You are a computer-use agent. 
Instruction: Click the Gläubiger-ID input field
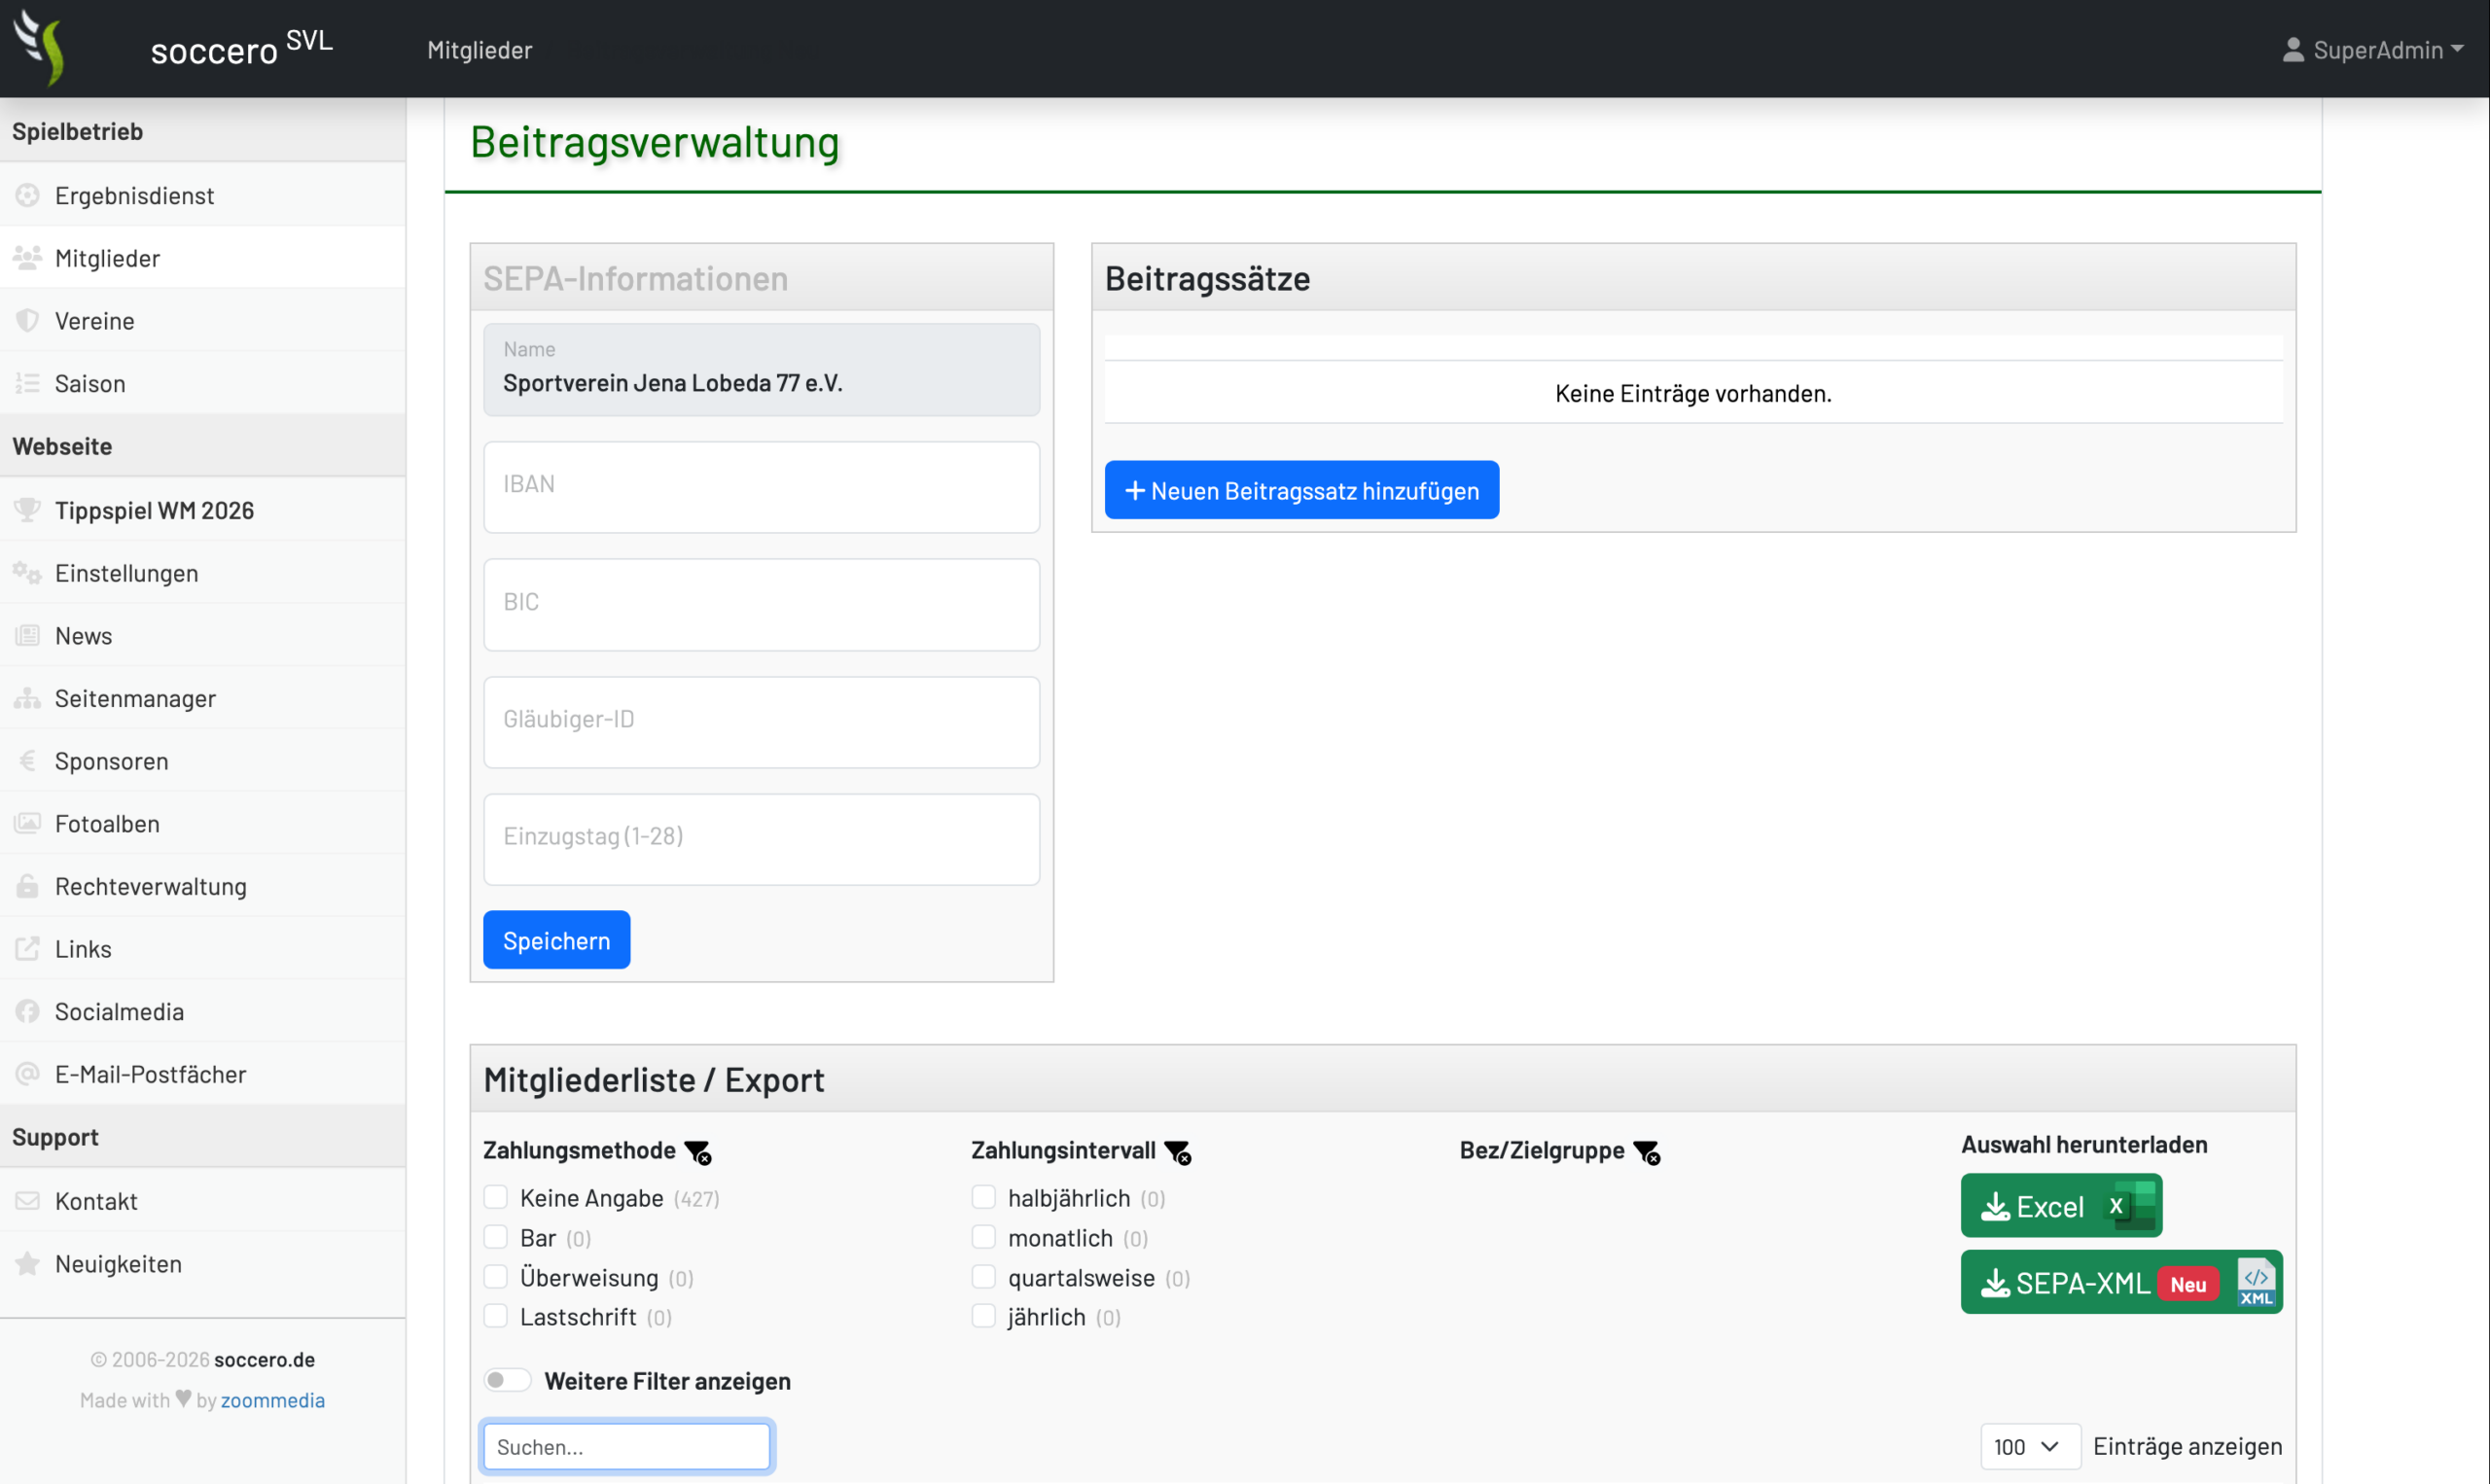(761, 722)
